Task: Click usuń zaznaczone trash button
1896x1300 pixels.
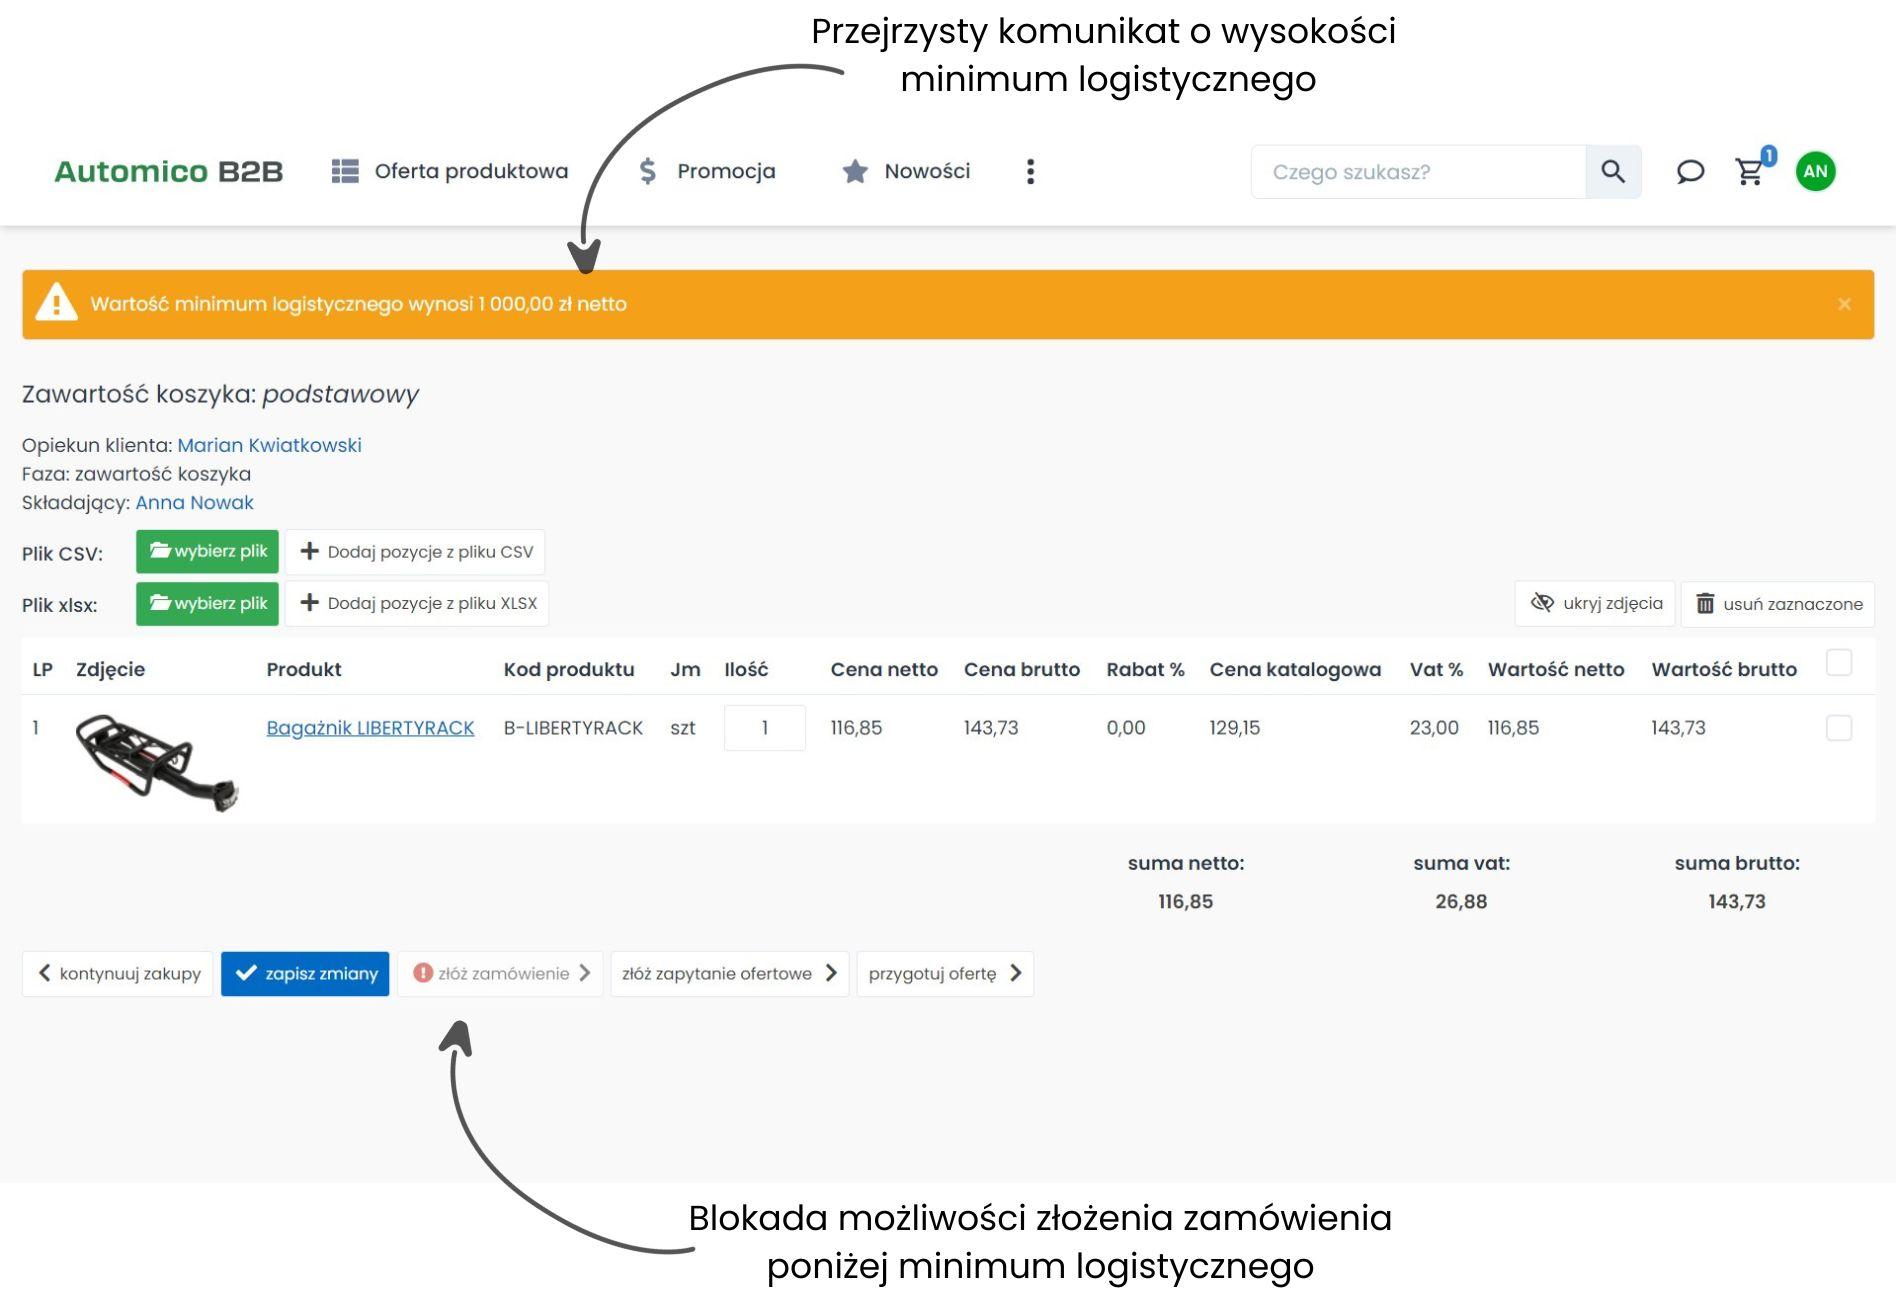Action: [x=1778, y=604]
